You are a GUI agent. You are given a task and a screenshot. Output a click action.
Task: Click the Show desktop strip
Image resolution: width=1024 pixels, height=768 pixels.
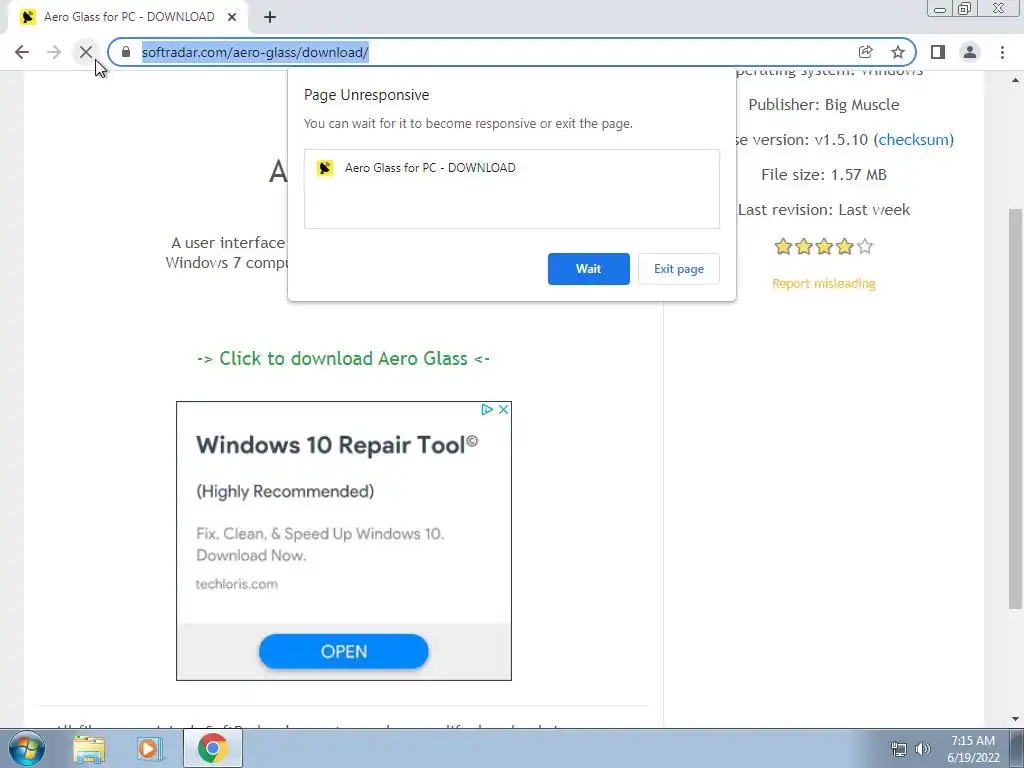coord(1017,749)
